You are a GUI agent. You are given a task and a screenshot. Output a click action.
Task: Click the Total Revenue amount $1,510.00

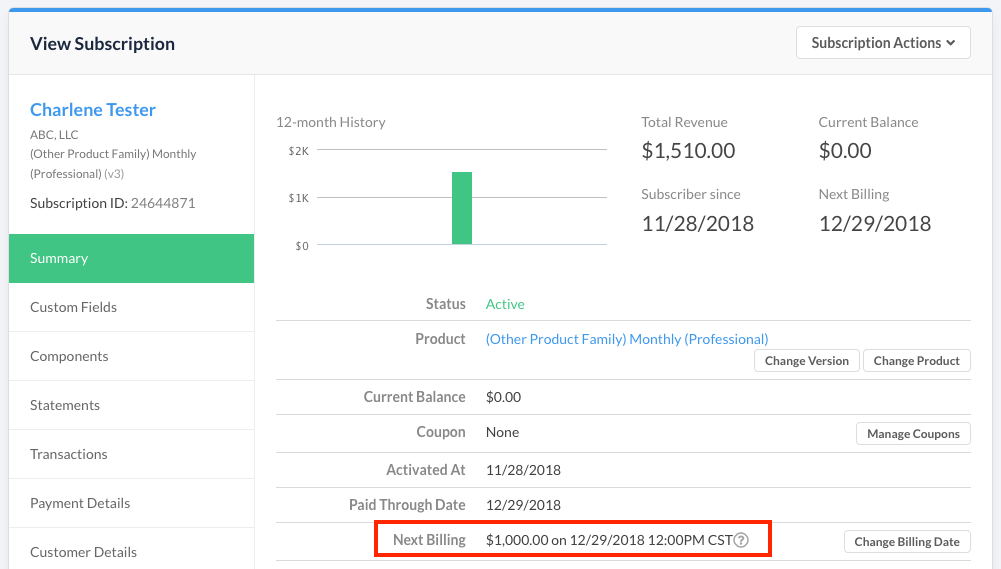click(688, 151)
